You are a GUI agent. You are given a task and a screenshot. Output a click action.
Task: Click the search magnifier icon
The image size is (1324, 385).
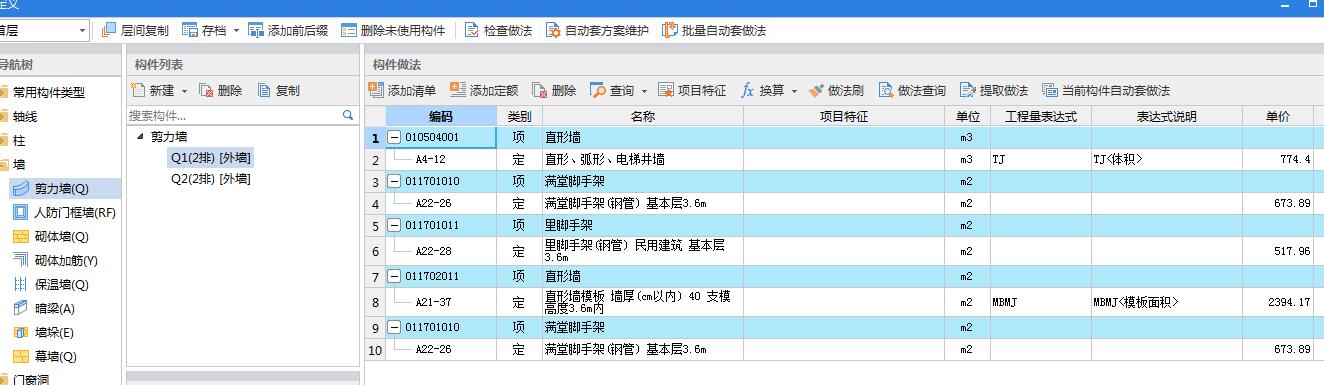pos(348,115)
